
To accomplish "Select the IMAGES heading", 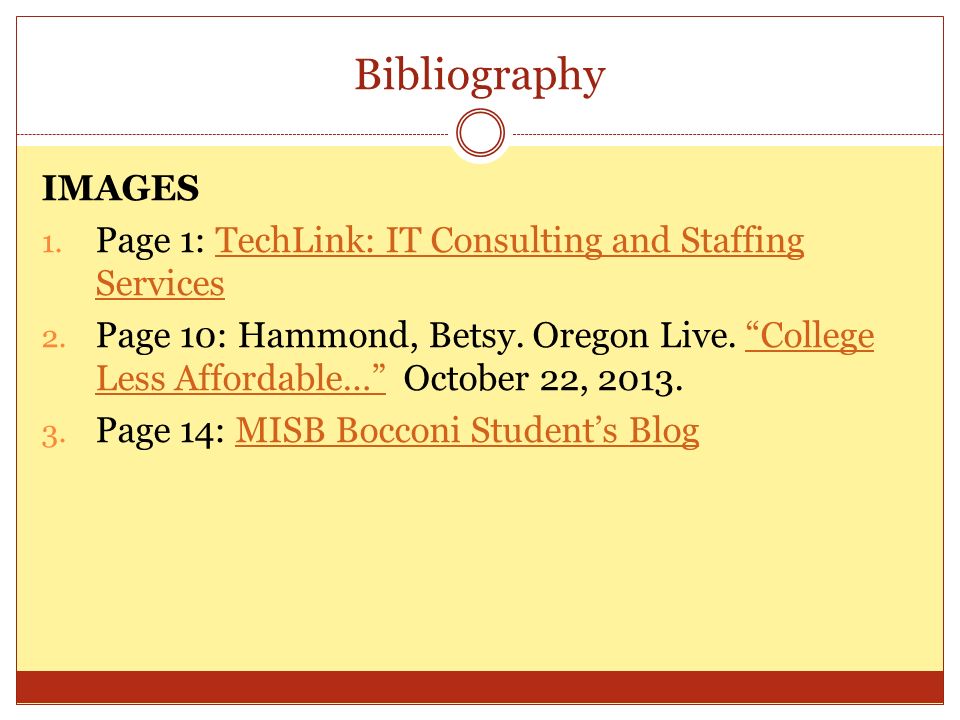I will 121,188.
